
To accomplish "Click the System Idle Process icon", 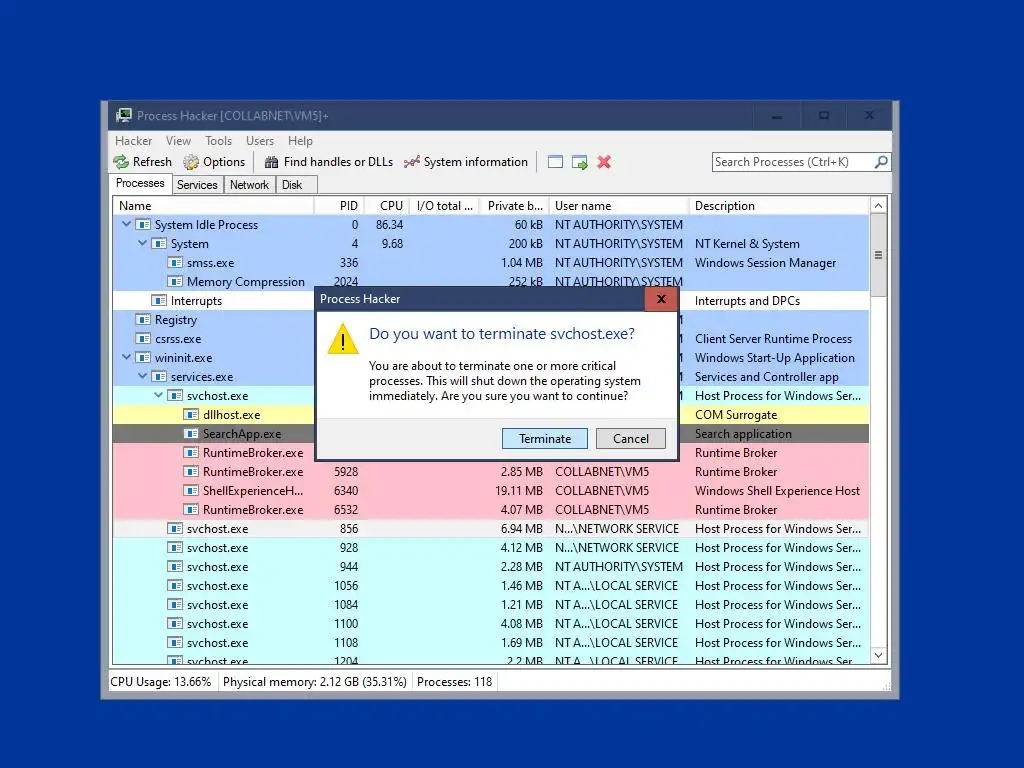I will 143,225.
